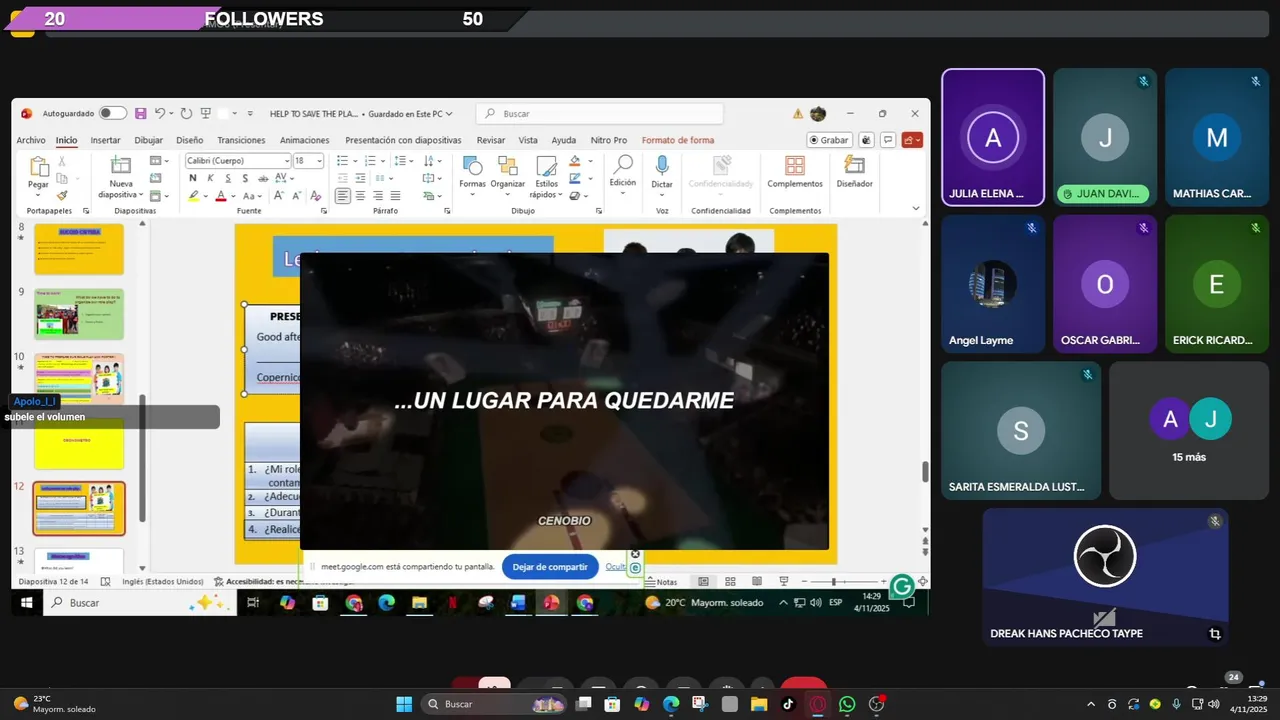
Task: Open the comments pane icon
Action: [x=888, y=140]
